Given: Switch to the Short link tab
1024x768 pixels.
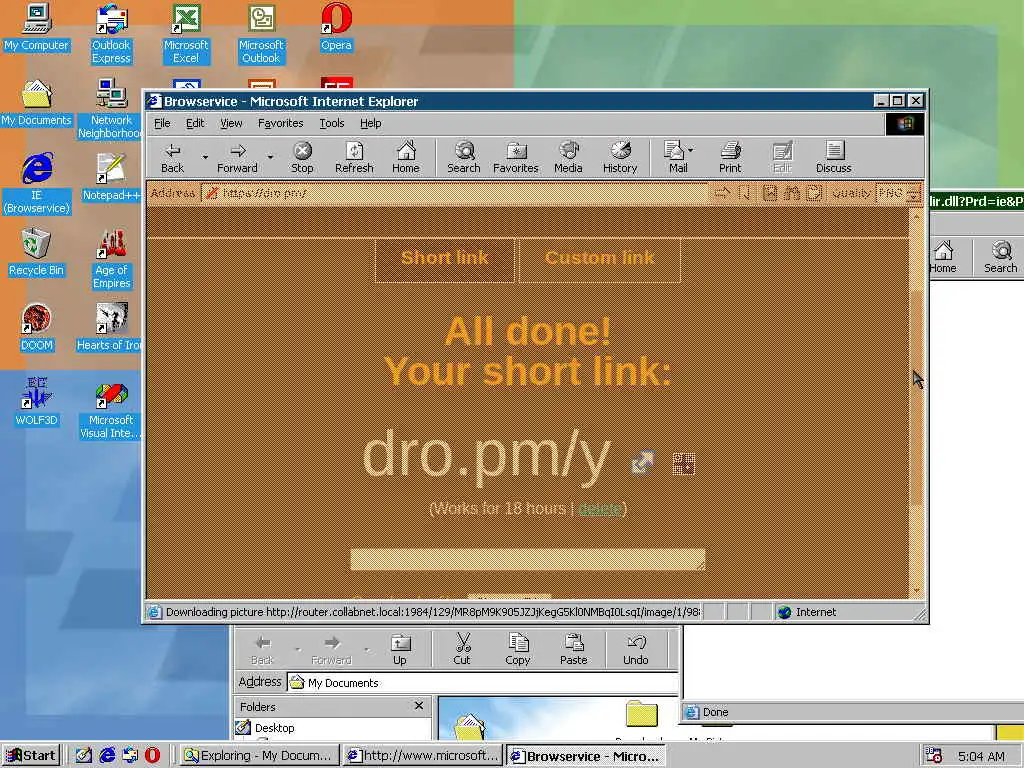Looking at the screenshot, I should [x=445, y=260].
